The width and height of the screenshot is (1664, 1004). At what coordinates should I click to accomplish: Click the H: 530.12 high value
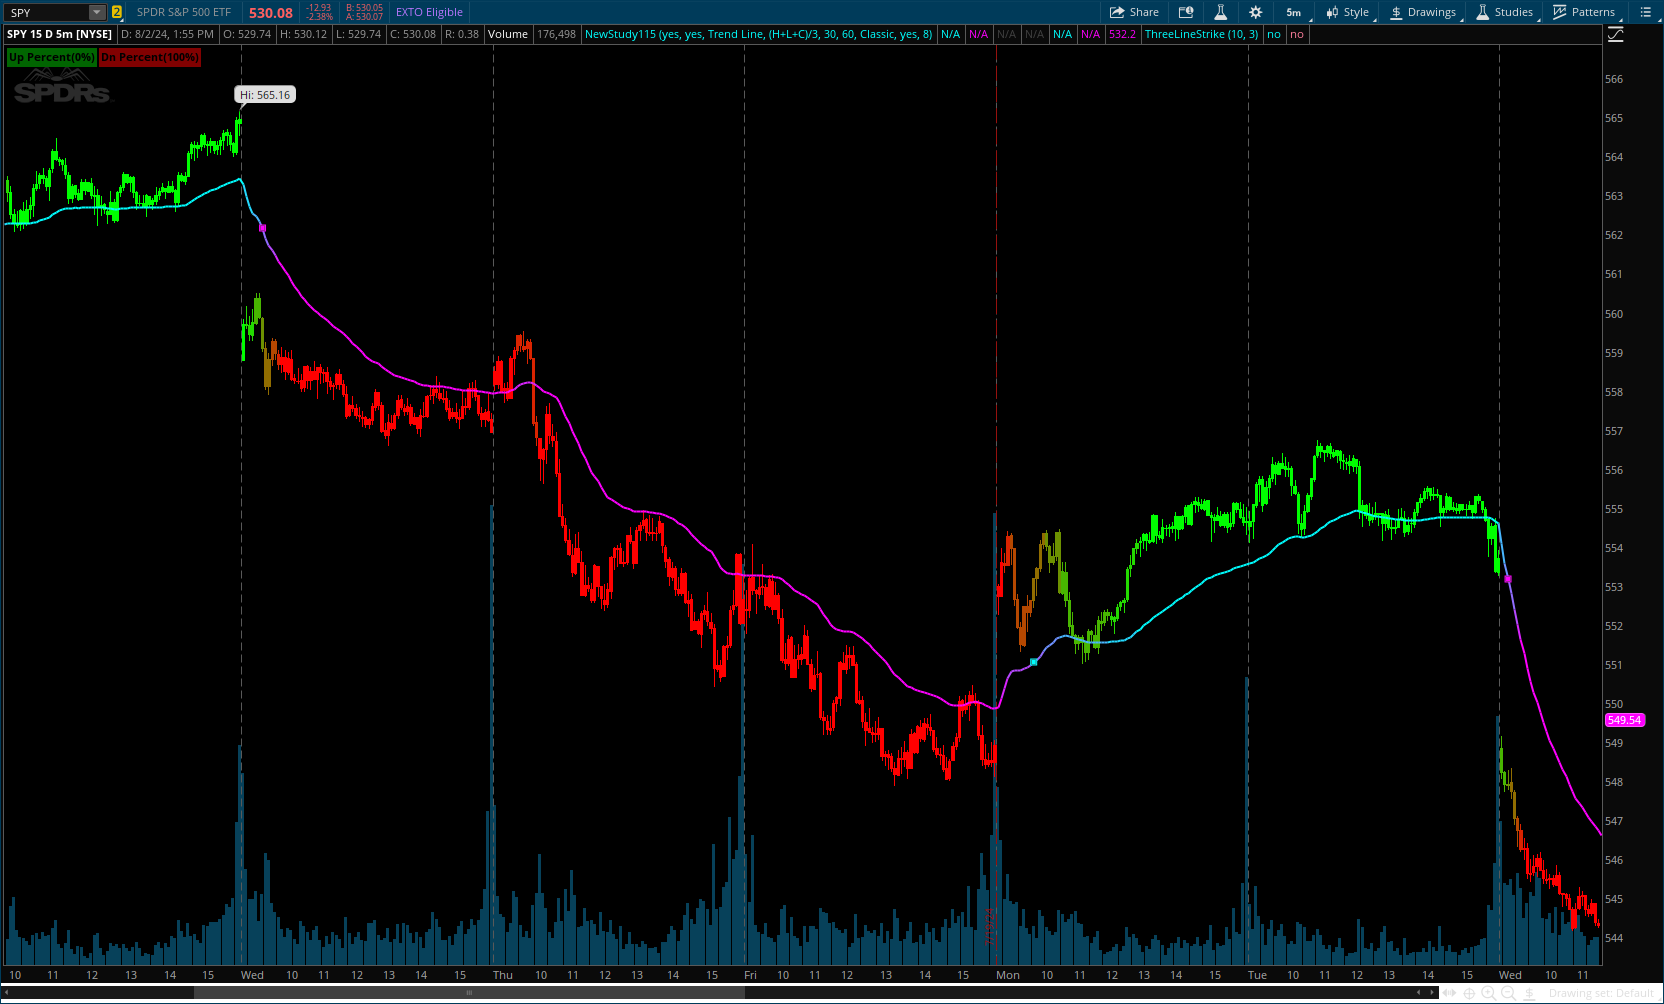tap(303, 35)
